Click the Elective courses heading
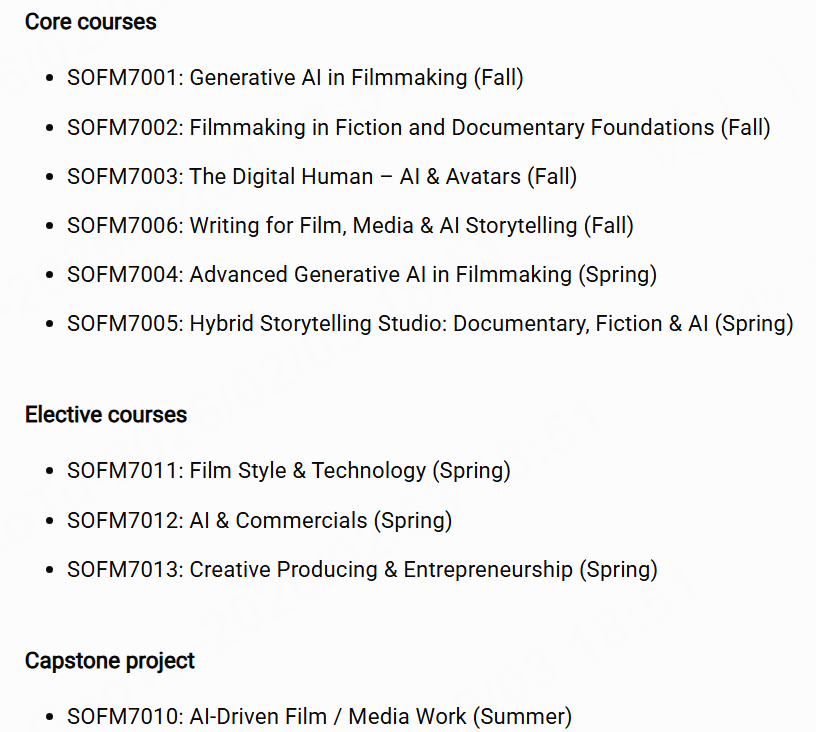 pos(106,415)
